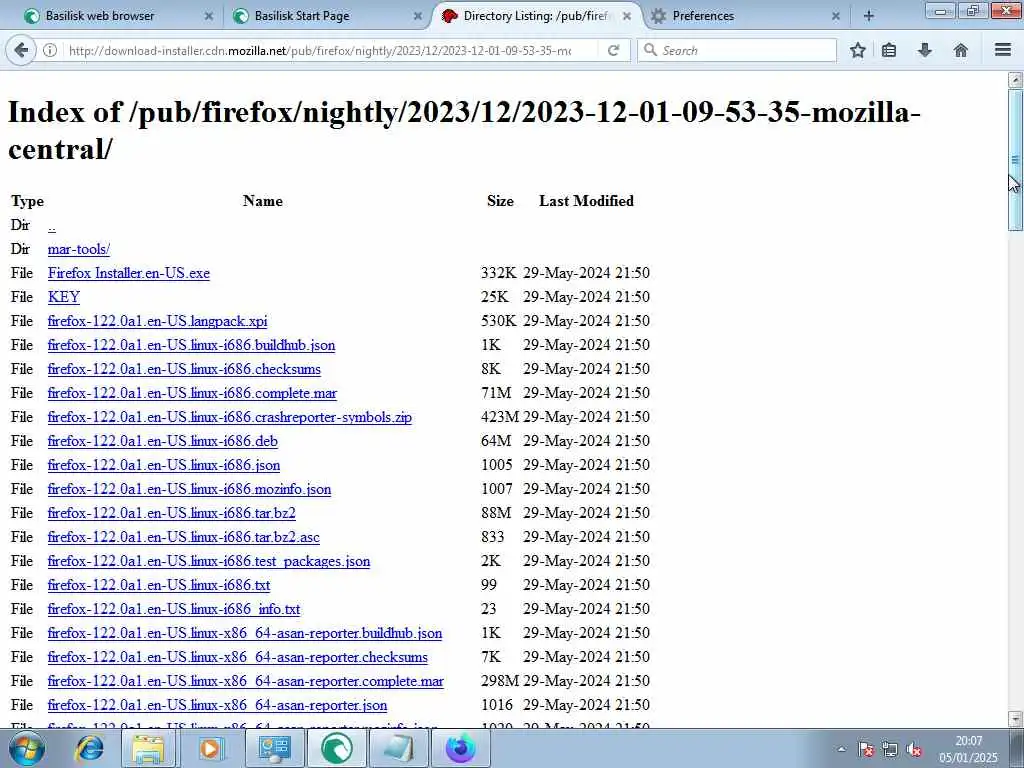Open the hamburger menu
The height and width of the screenshot is (768, 1024).
(1003, 50)
